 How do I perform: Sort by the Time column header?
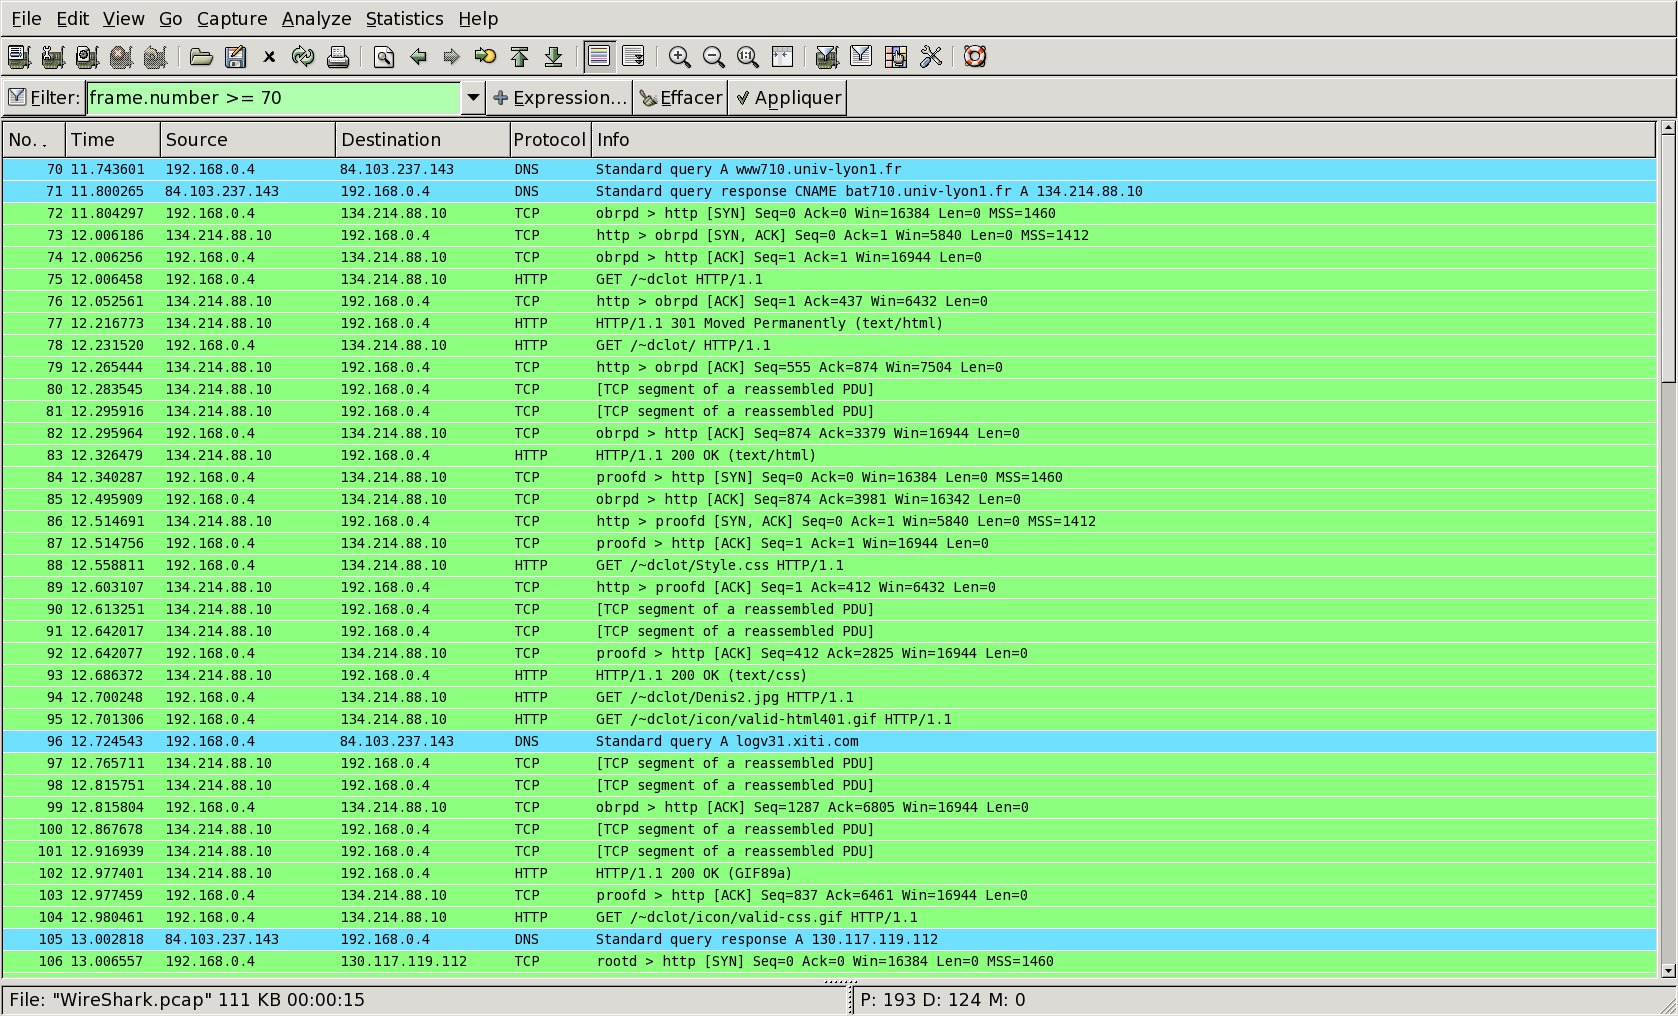coord(113,140)
